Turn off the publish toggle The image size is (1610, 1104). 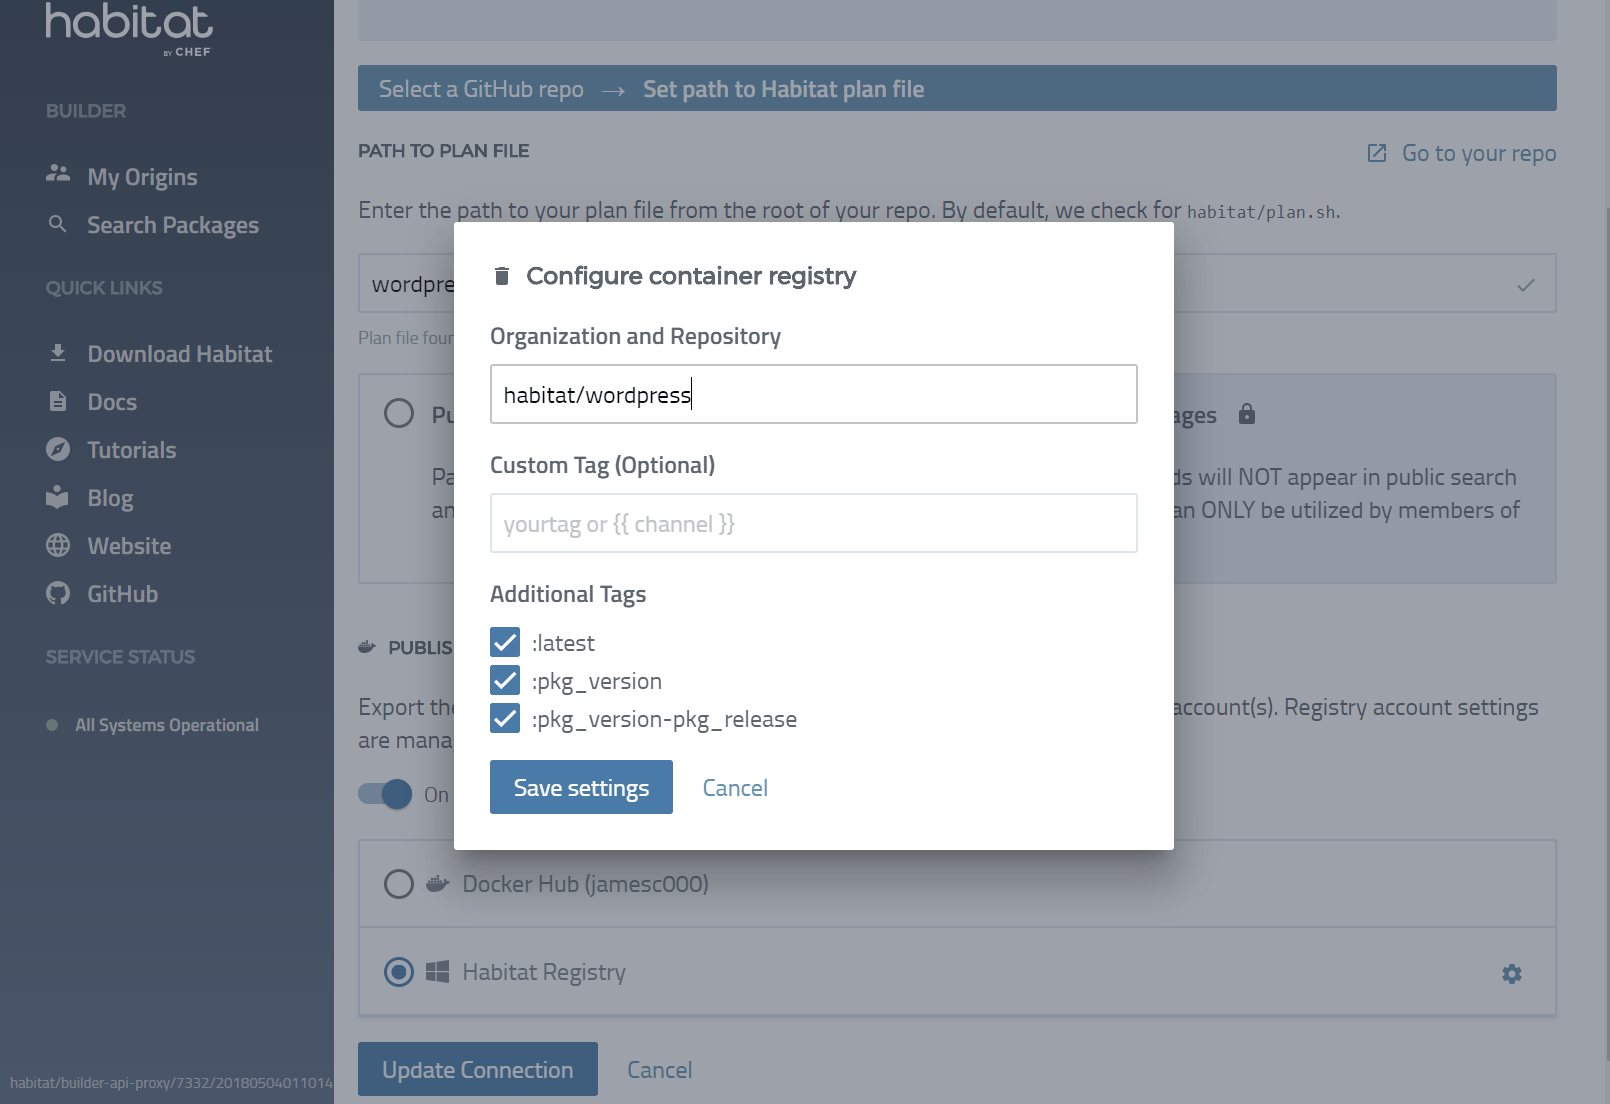coord(384,794)
